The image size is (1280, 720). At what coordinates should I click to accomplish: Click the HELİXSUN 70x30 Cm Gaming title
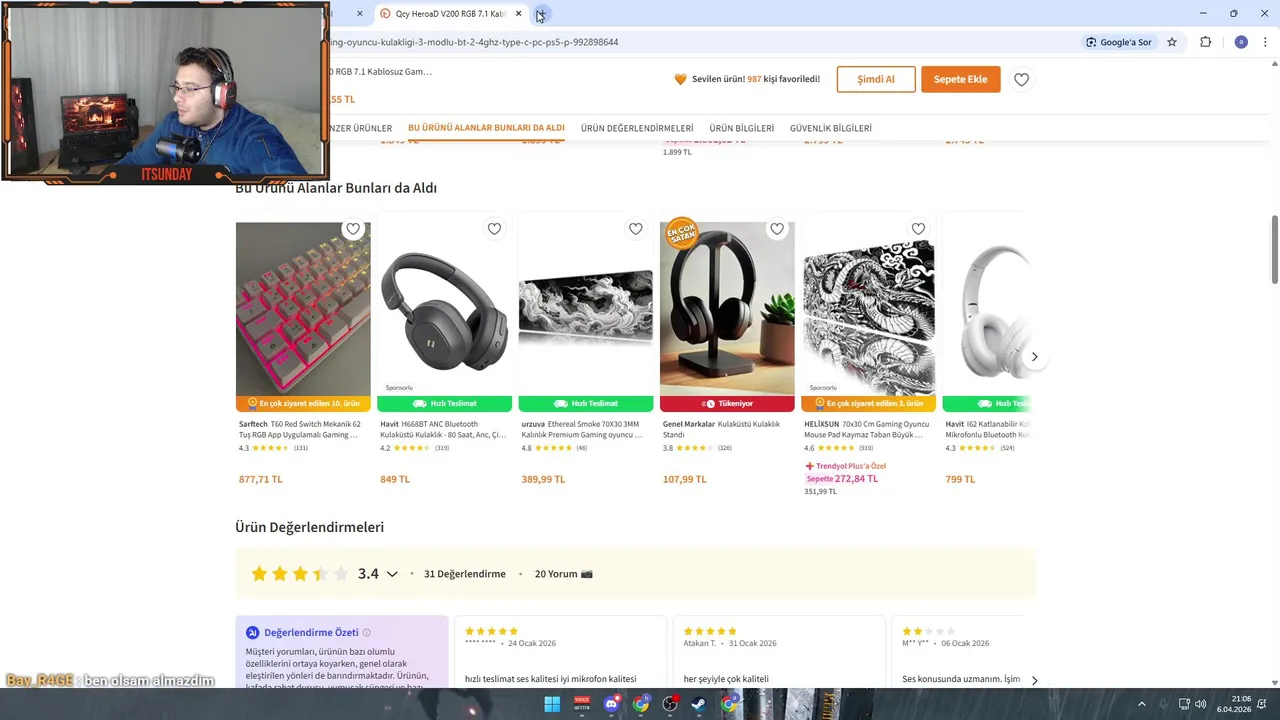[866, 429]
